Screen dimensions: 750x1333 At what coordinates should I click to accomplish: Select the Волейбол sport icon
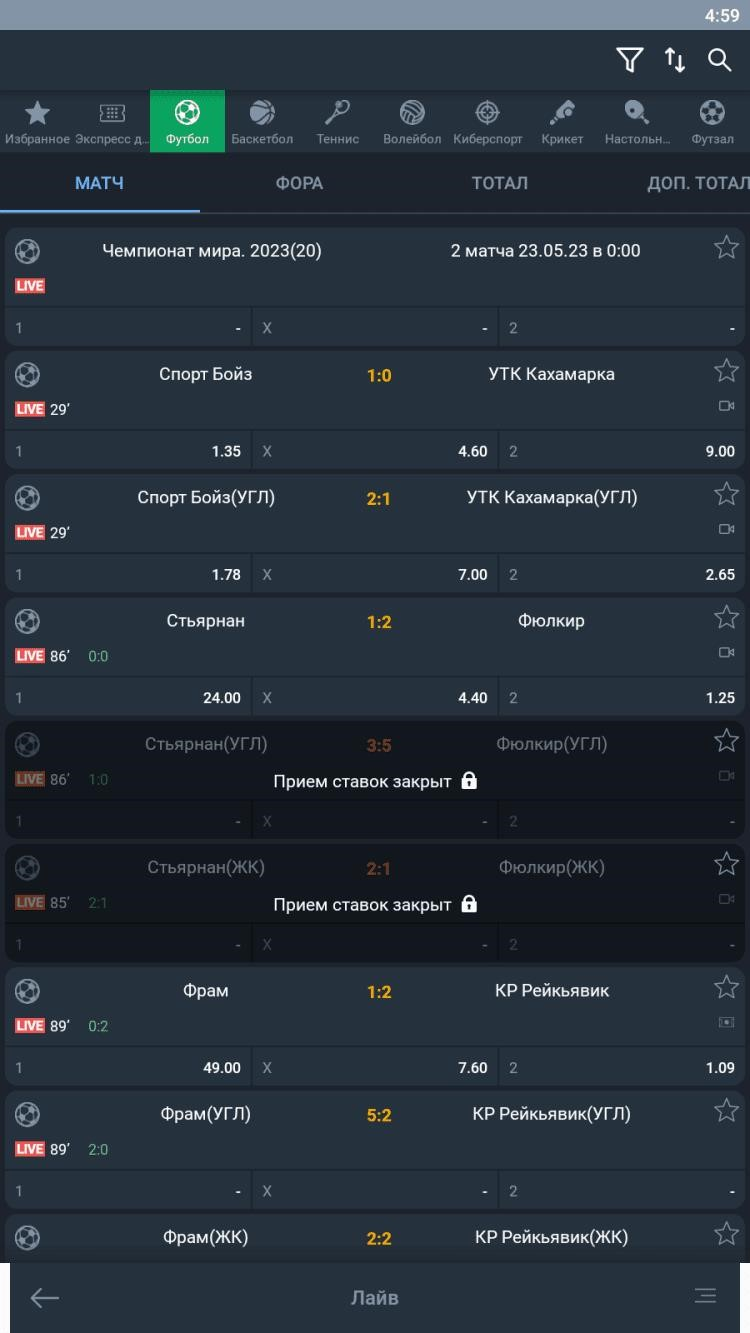point(412,121)
